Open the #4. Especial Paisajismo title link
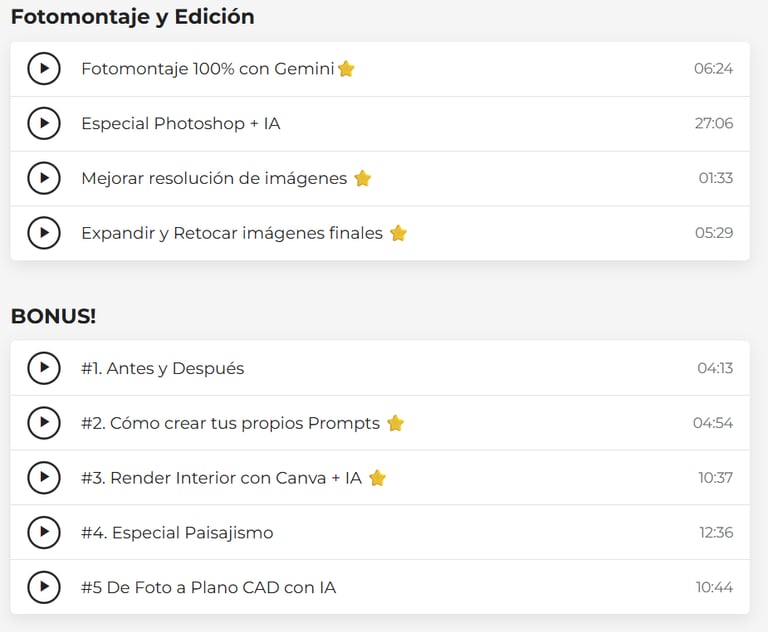Image resolution: width=768 pixels, height=632 pixels. [177, 533]
